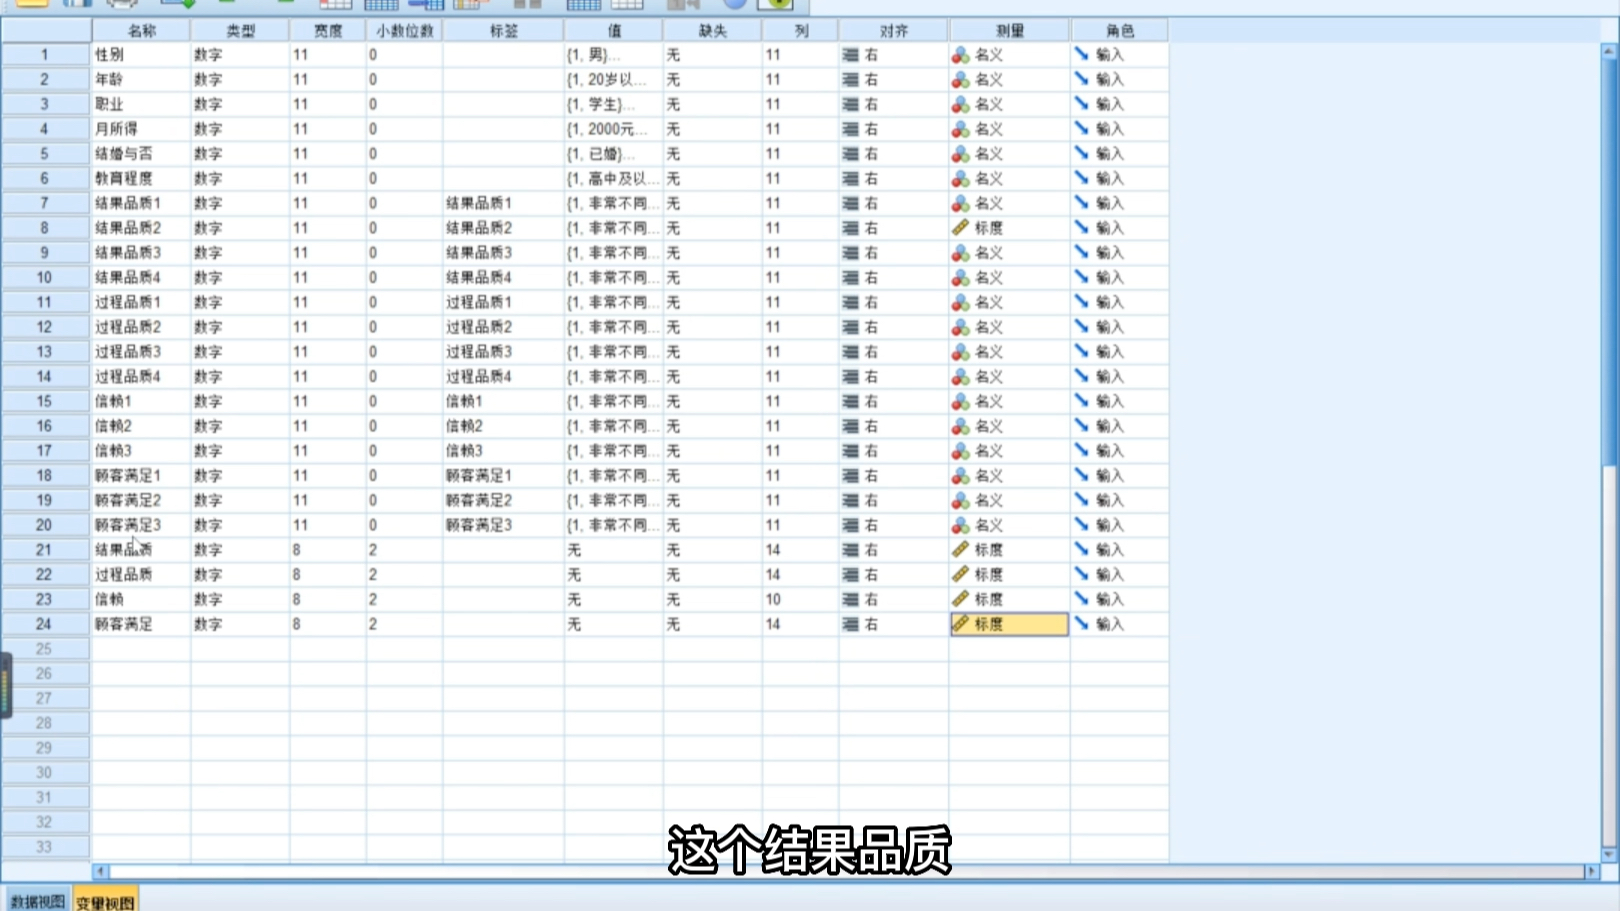Click the right-align icon for 顾客满足1

click(x=850, y=476)
